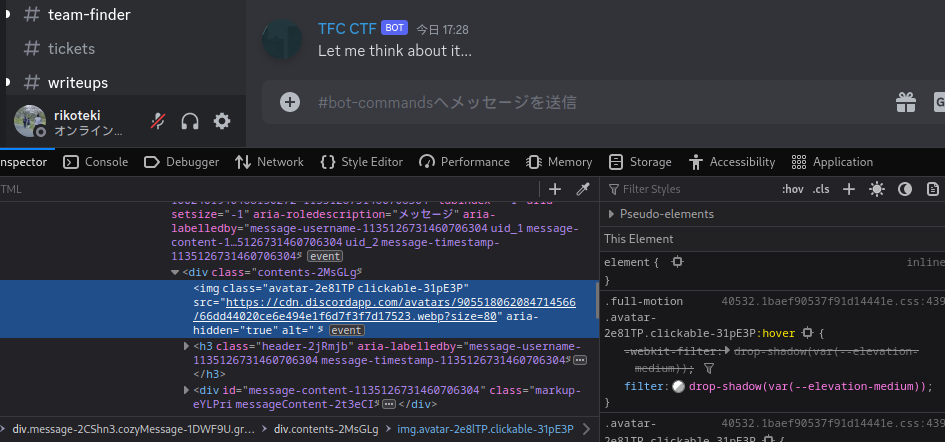Expand the h3 header-2jRmjb node
The width and height of the screenshot is (945, 442).
coord(187,346)
